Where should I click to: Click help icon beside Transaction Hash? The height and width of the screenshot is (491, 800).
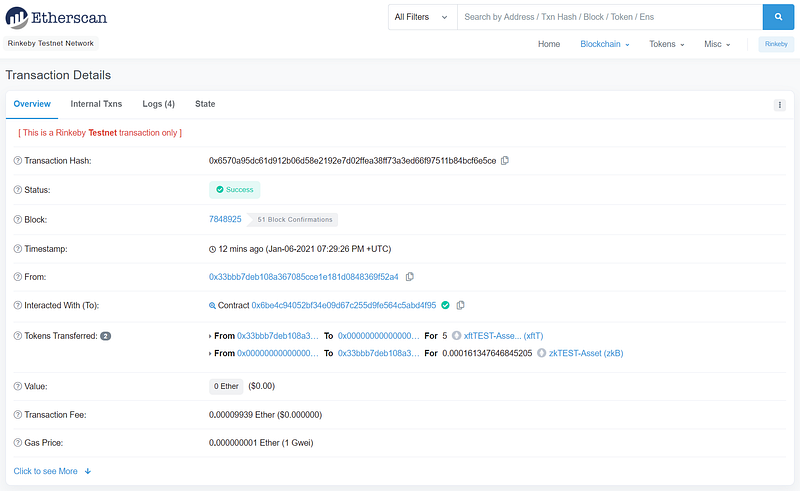(17, 161)
